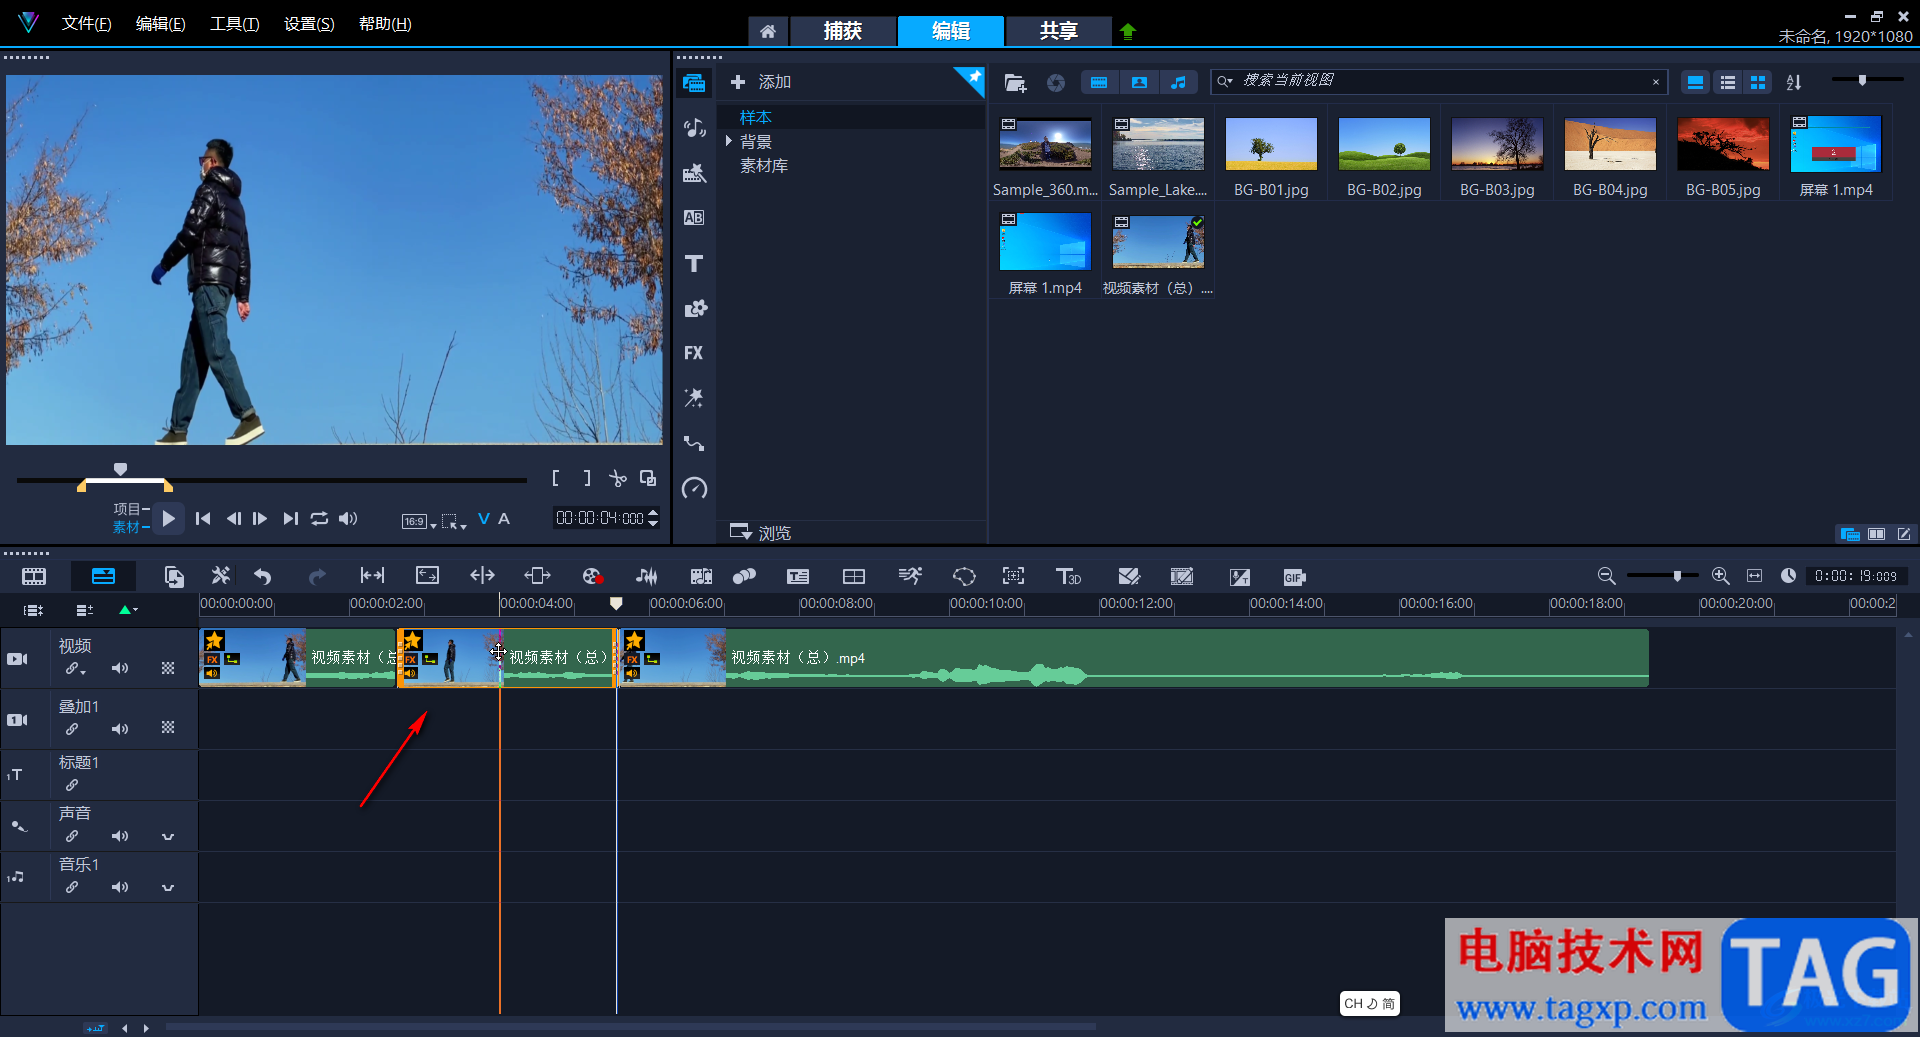Open the 工具(T) menu
1920x1037 pixels.
click(x=235, y=23)
